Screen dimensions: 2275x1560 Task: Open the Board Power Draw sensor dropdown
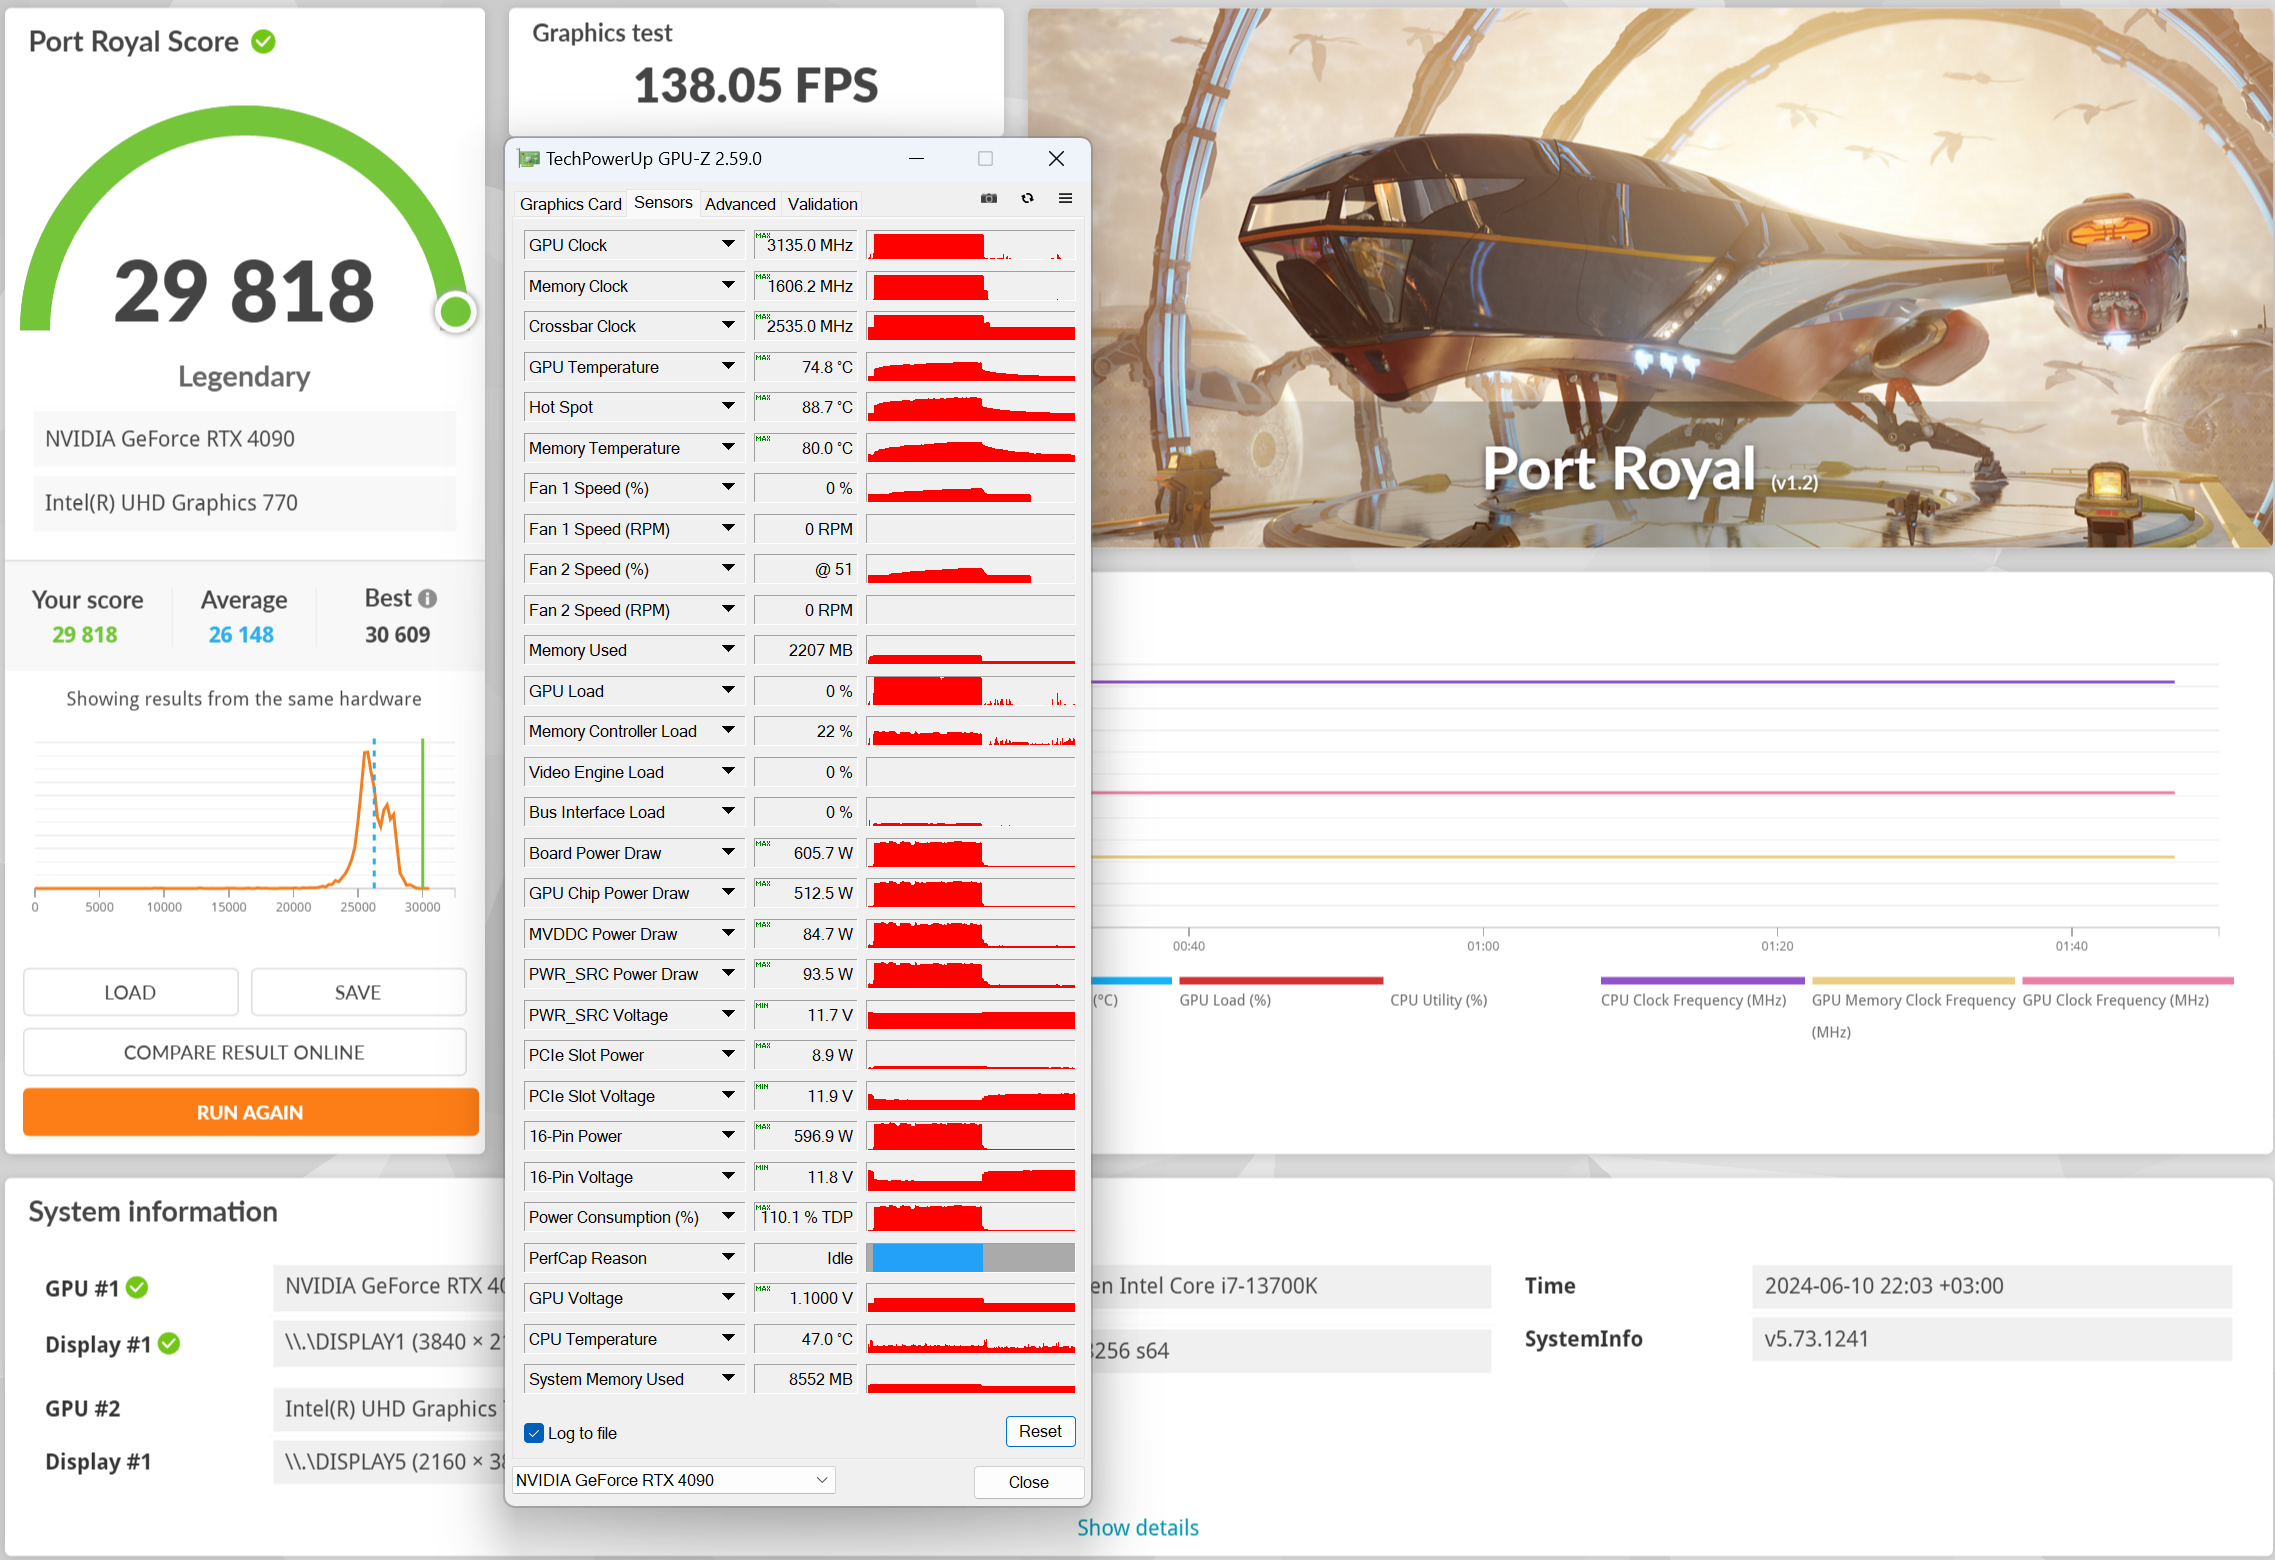pyautogui.click(x=728, y=853)
